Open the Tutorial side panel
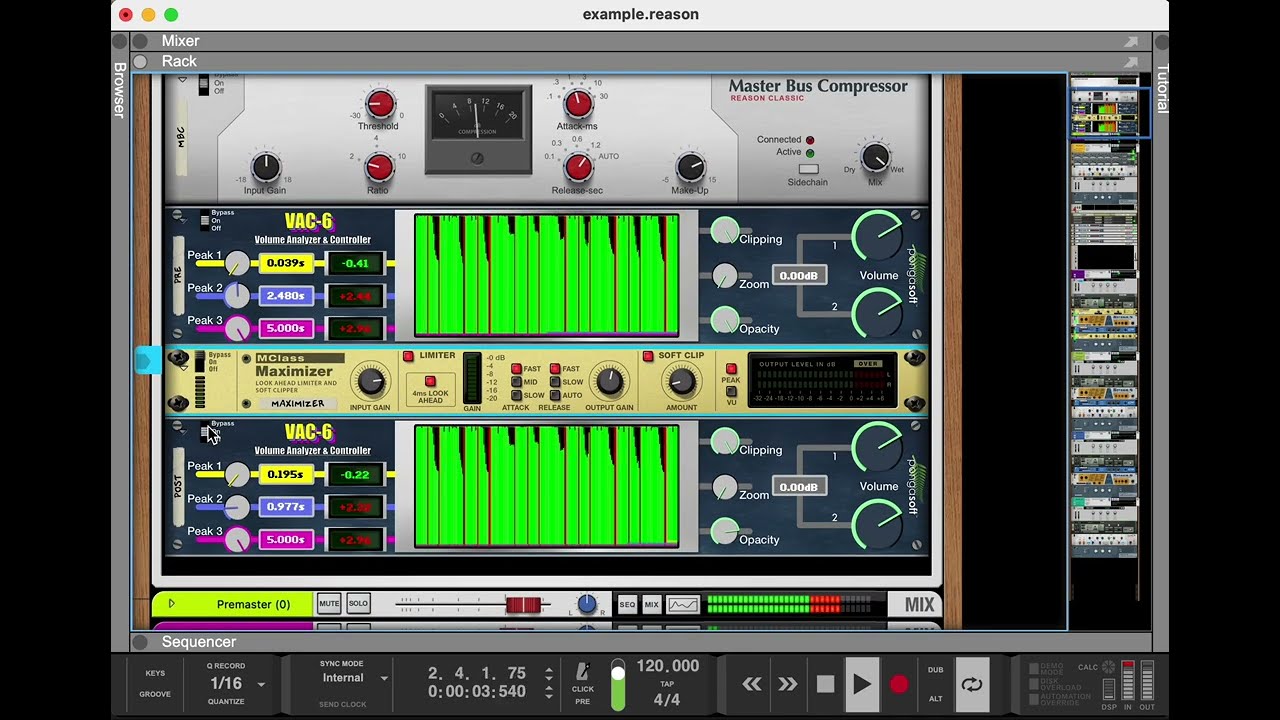This screenshot has width=1280, height=720. coord(1162,89)
